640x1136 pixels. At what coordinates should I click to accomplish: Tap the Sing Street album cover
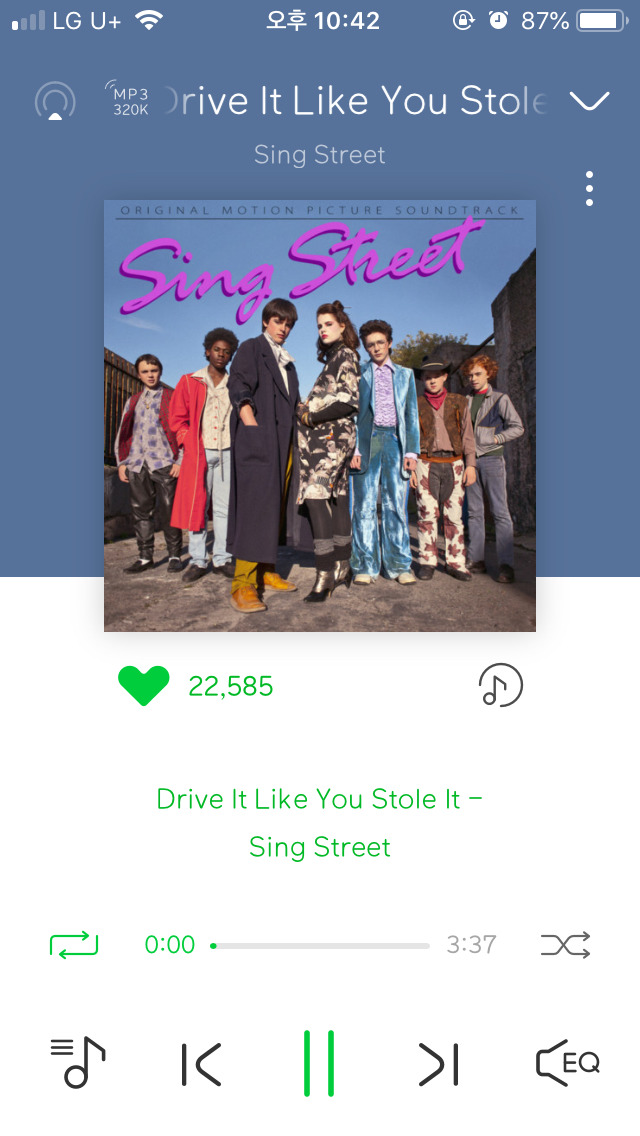pos(320,416)
